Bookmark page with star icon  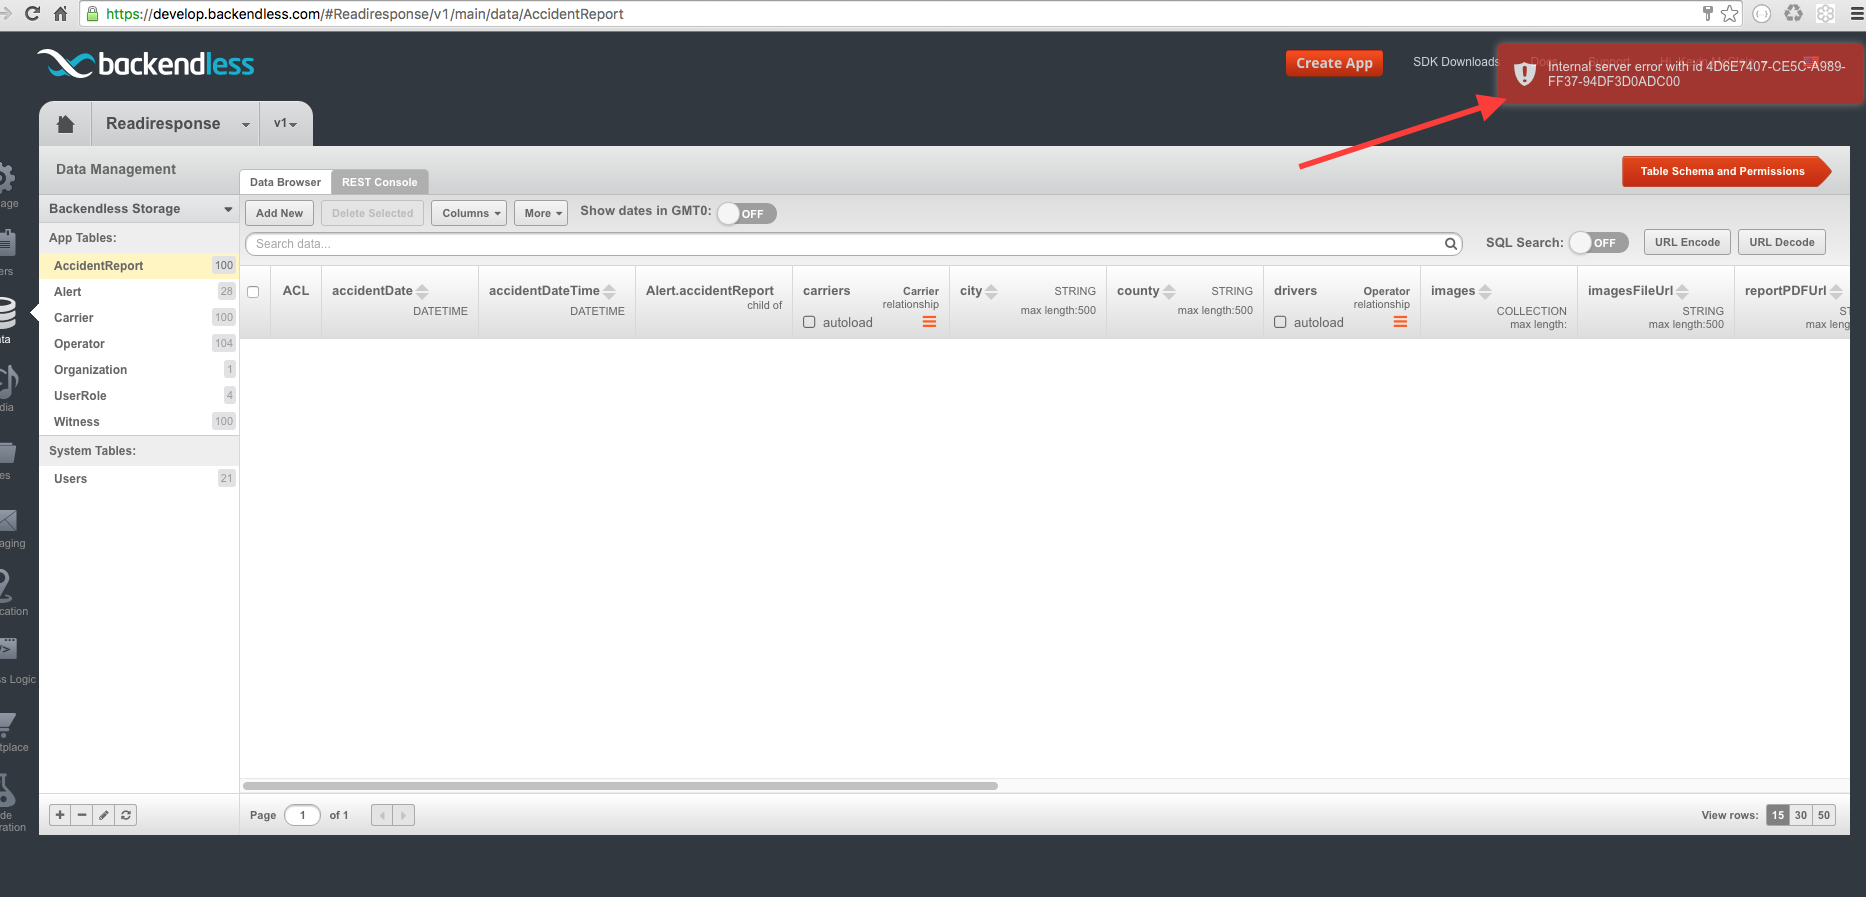[1729, 14]
